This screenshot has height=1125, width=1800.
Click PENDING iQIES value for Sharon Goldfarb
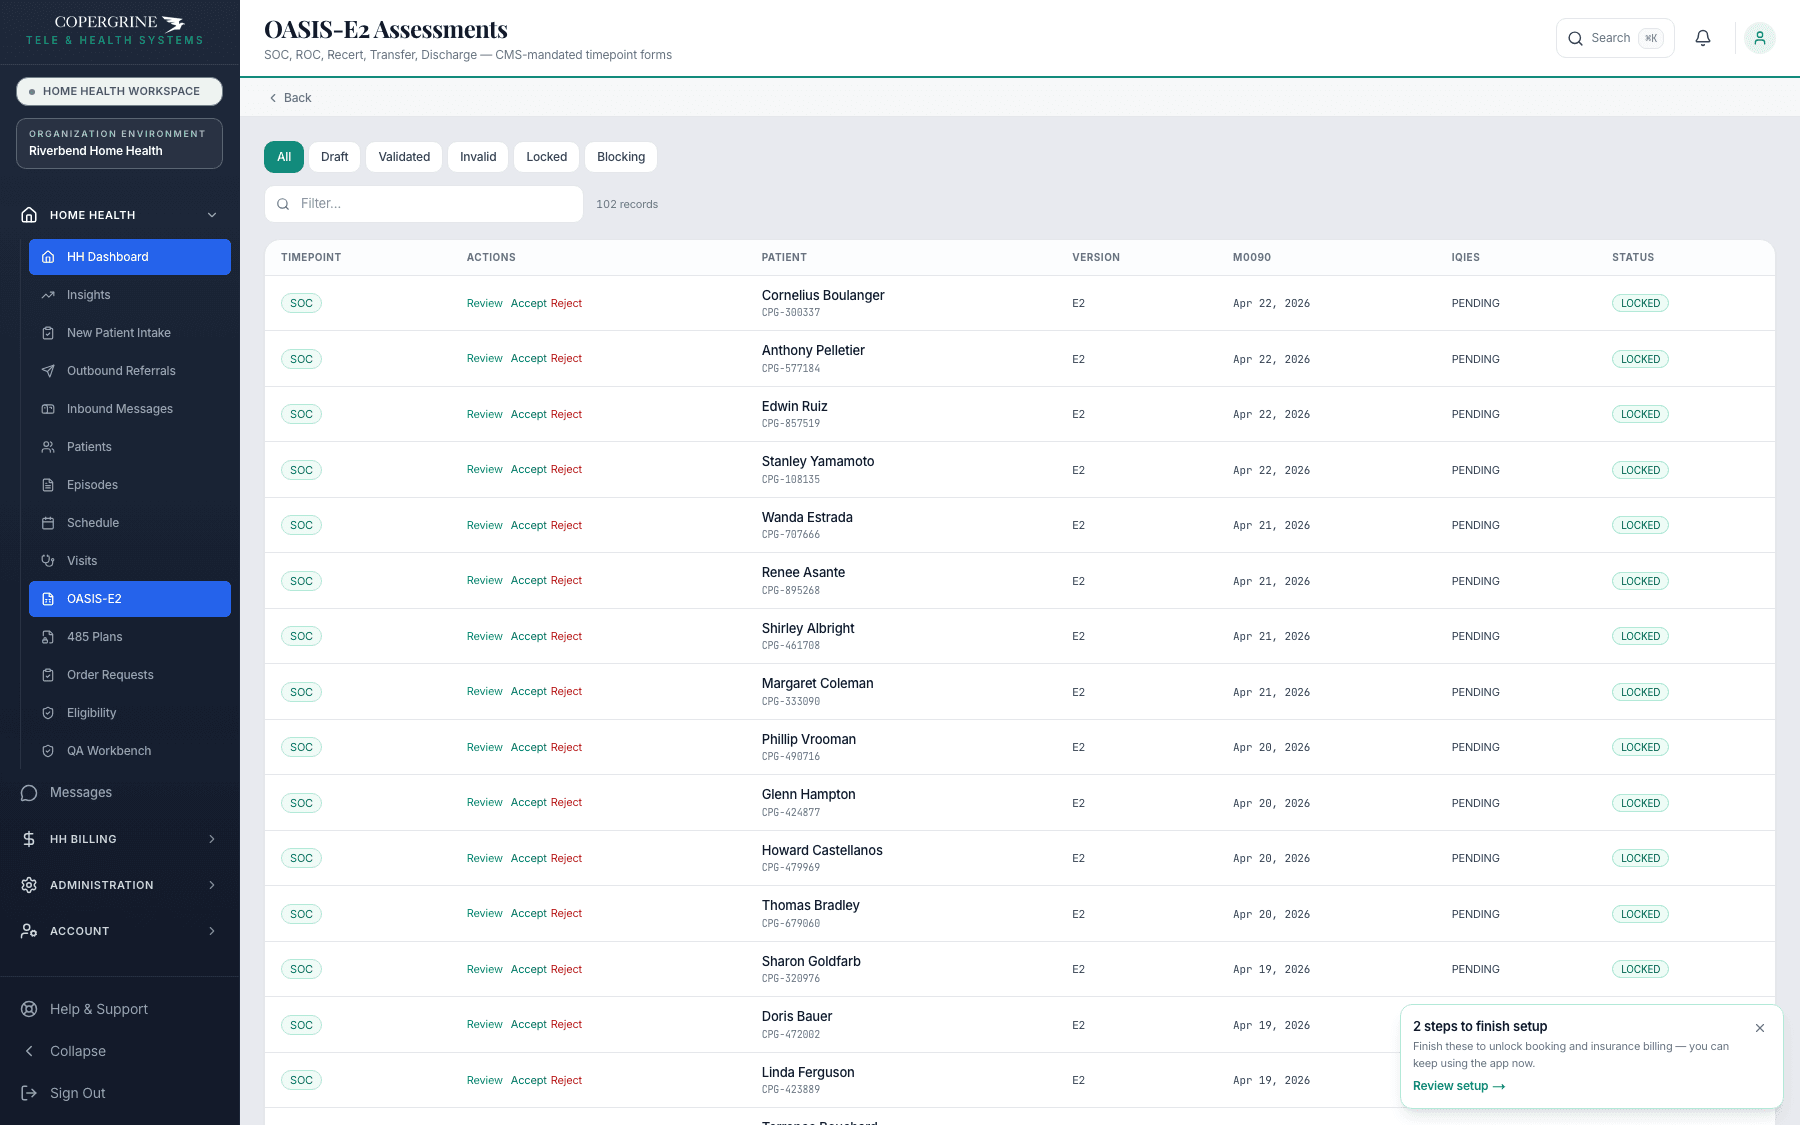coord(1475,969)
